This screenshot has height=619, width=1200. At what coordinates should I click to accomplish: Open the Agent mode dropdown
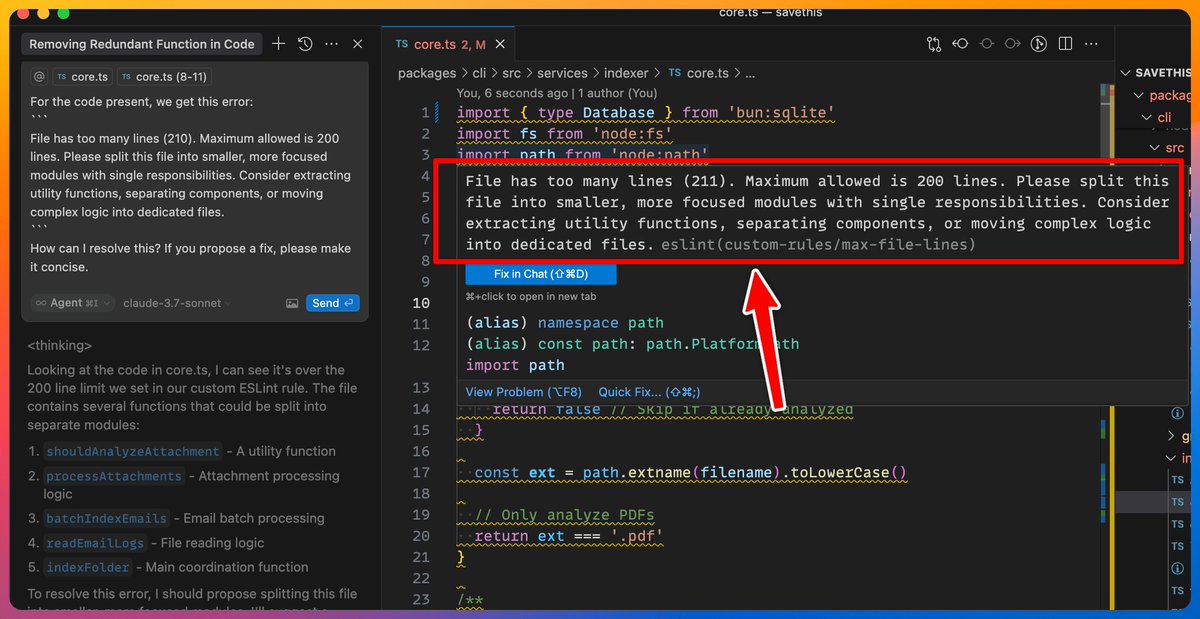tap(72, 303)
